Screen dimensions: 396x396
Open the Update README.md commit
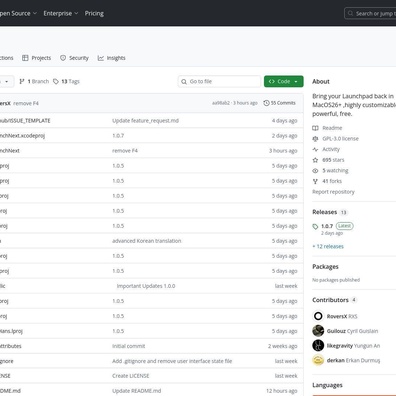tap(137, 391)
